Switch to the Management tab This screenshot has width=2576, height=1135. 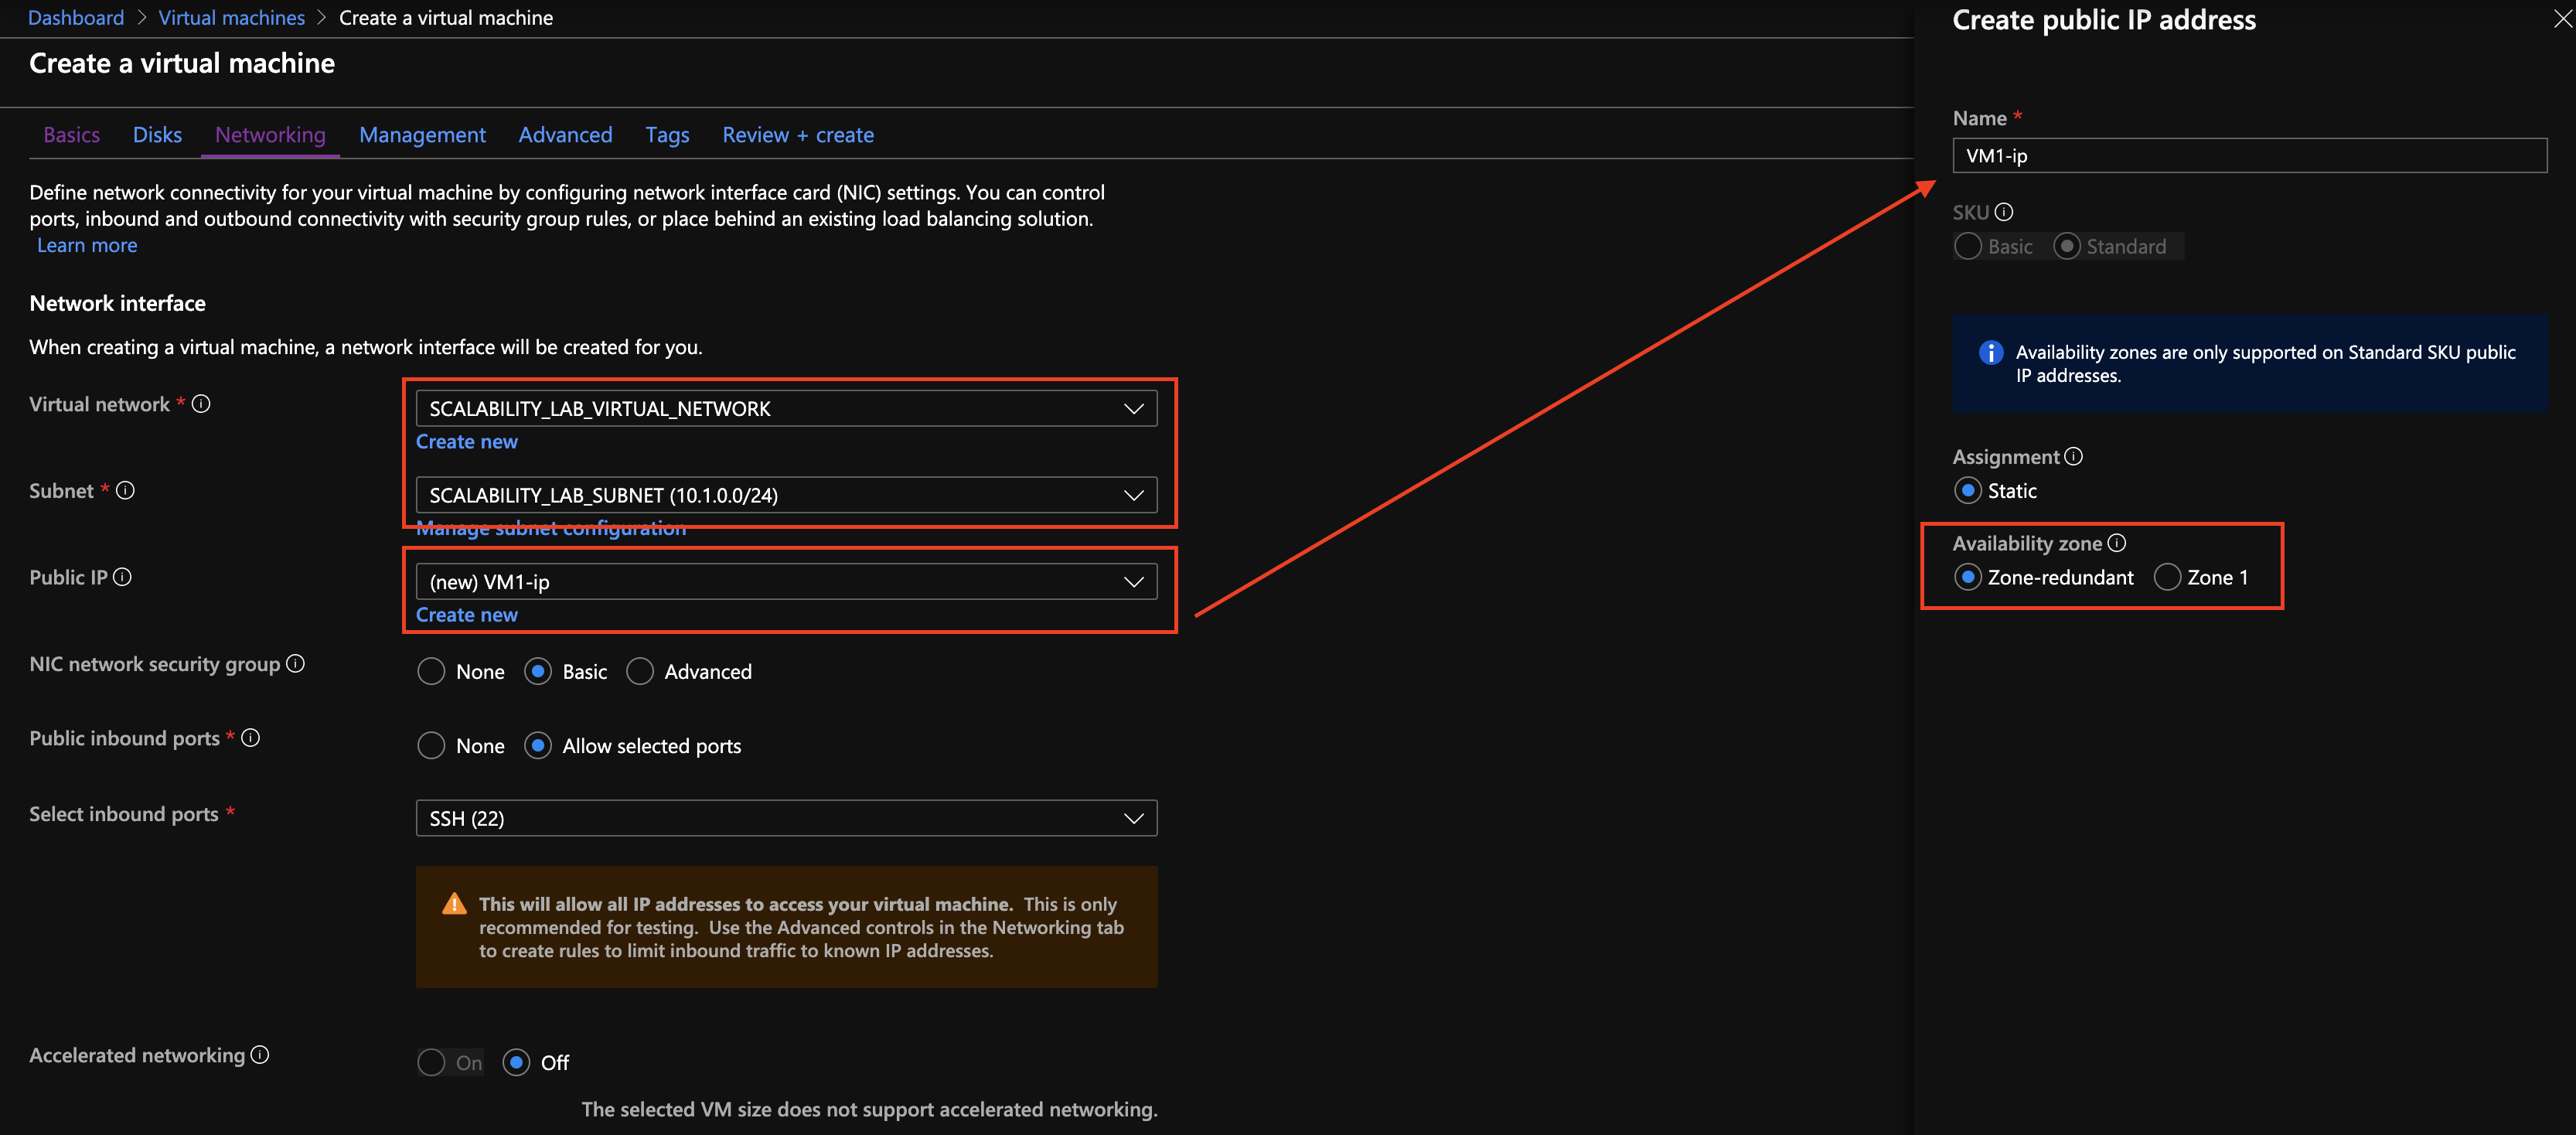pos(422,135)
